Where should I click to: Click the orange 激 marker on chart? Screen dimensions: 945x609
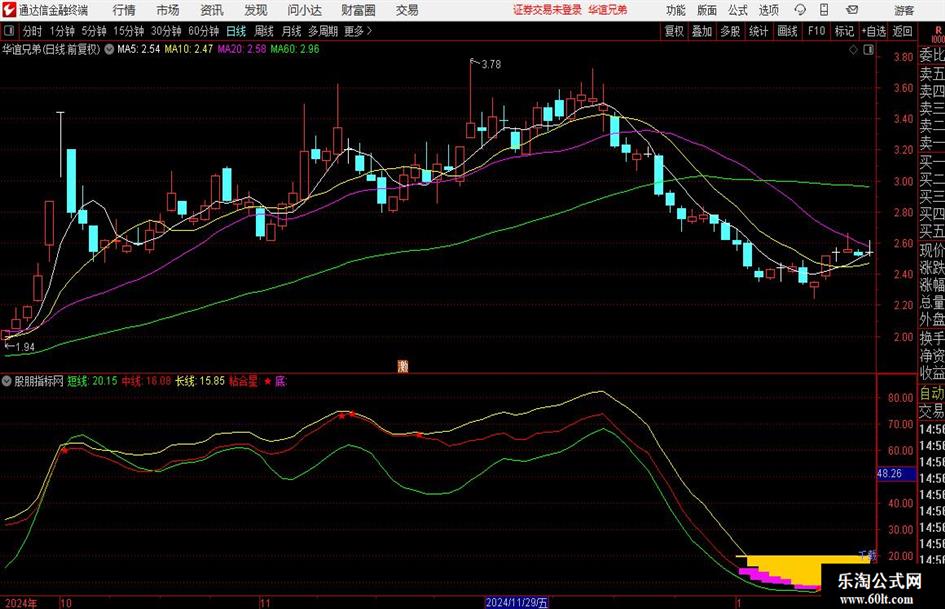(403, 365)
